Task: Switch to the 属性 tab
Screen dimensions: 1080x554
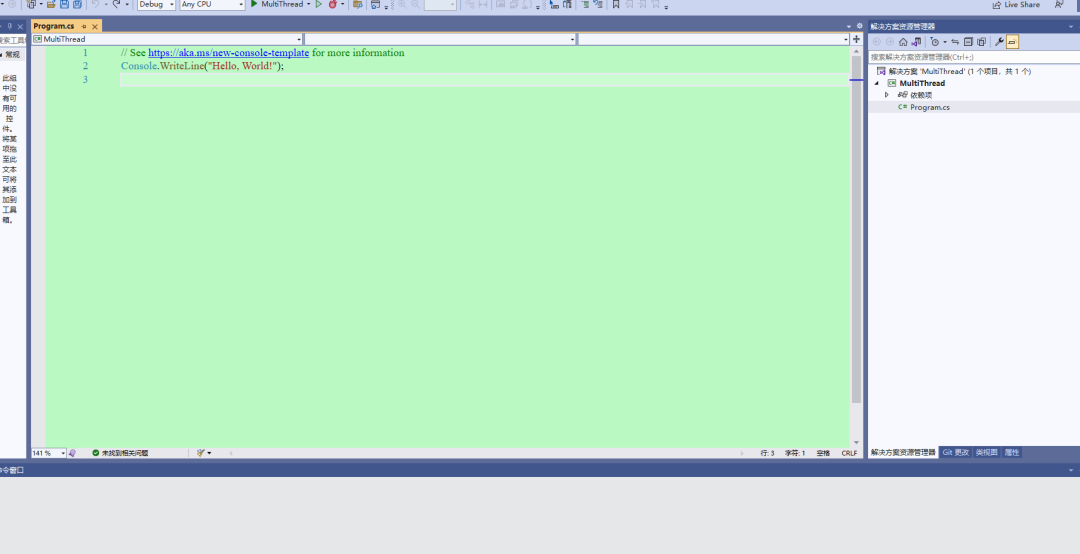Action: (1011, 453)
